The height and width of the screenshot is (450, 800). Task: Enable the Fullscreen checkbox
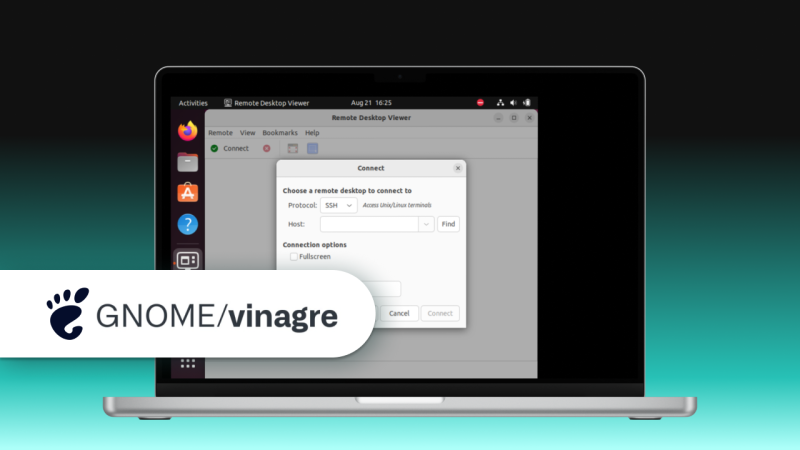294,257
